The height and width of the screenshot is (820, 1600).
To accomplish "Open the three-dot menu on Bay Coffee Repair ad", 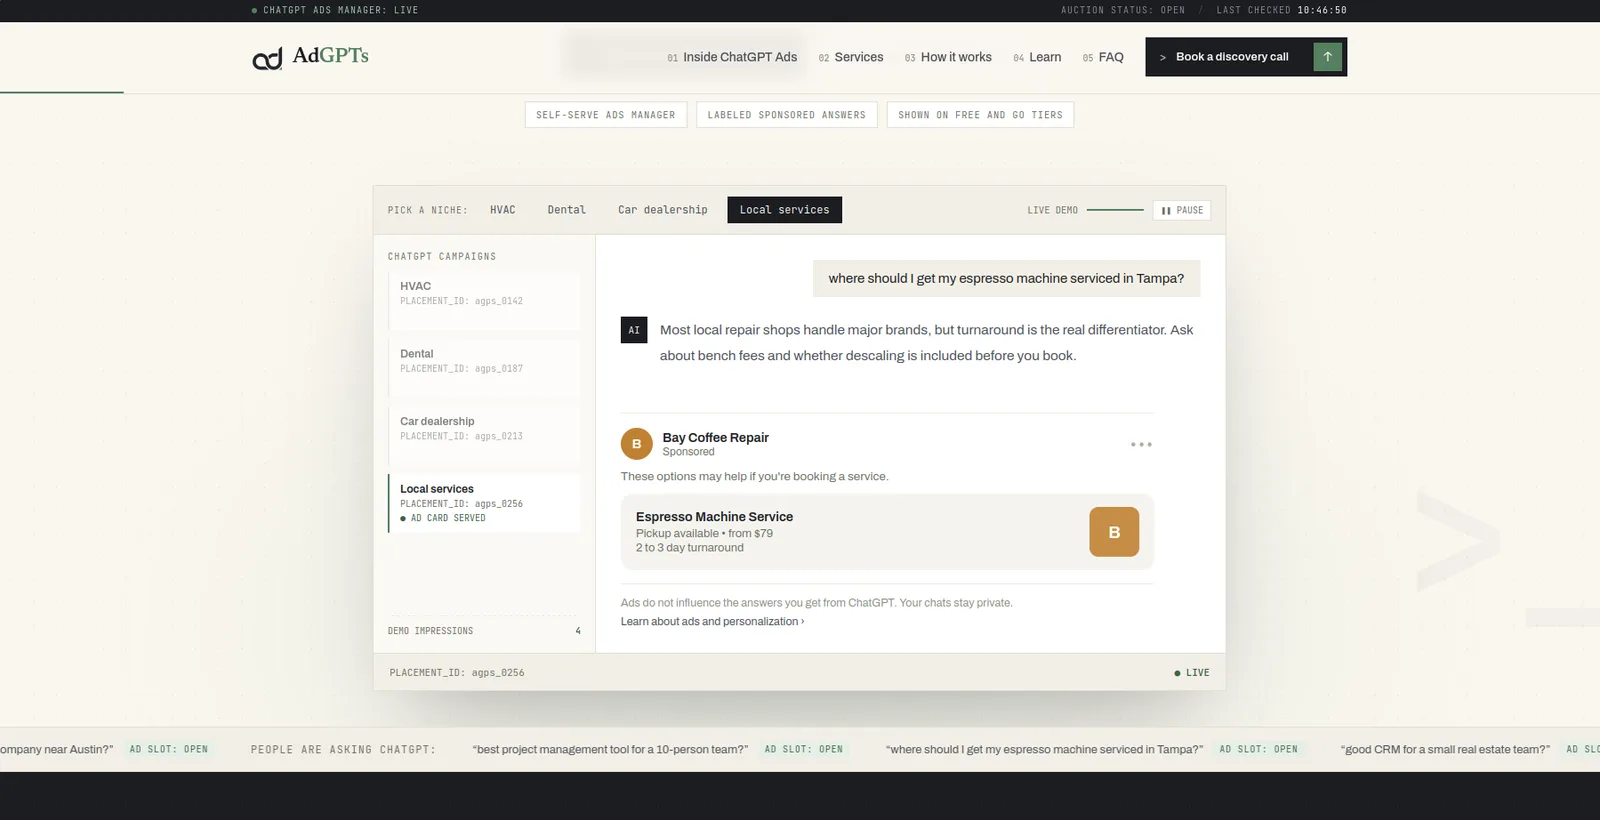I will coord(1141,444).
